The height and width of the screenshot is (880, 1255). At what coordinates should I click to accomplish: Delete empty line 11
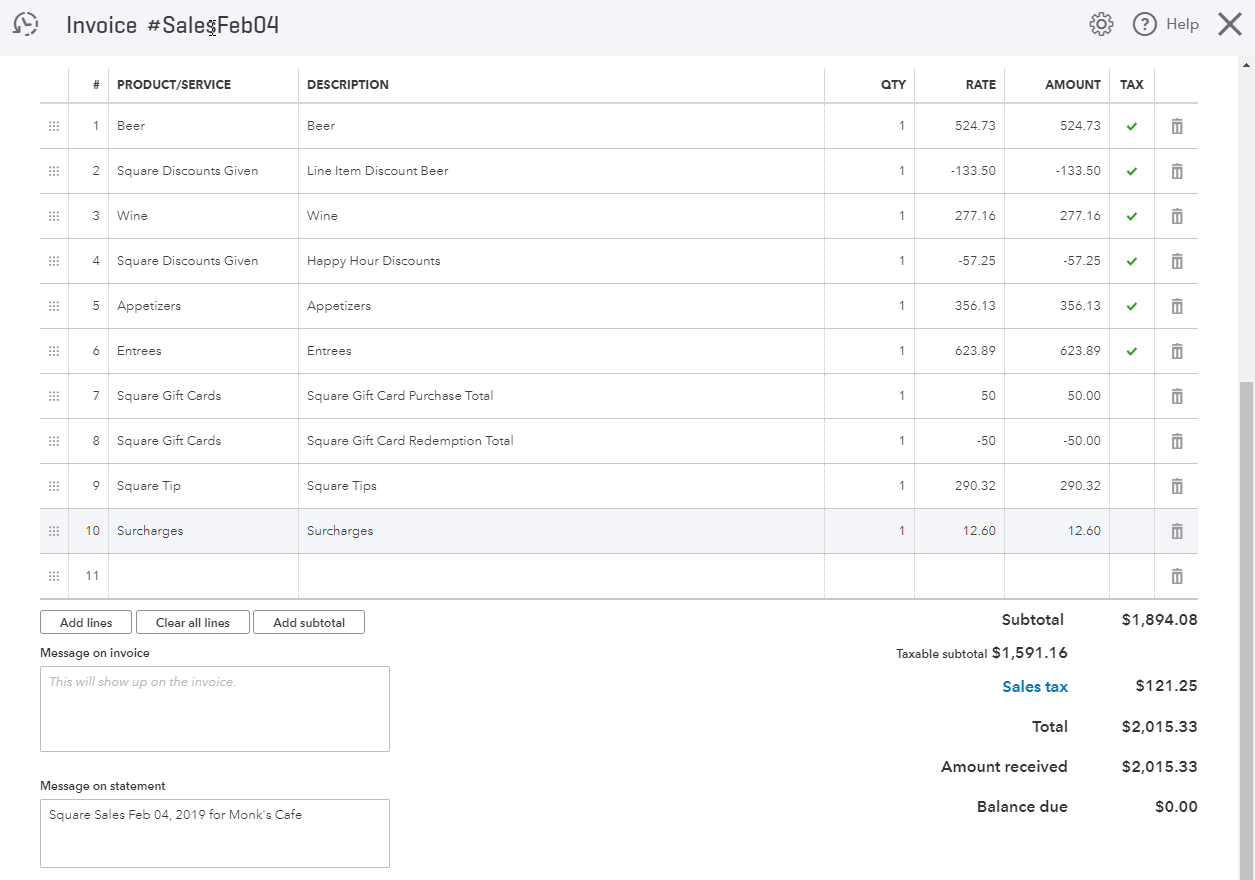click(1177, 576)
